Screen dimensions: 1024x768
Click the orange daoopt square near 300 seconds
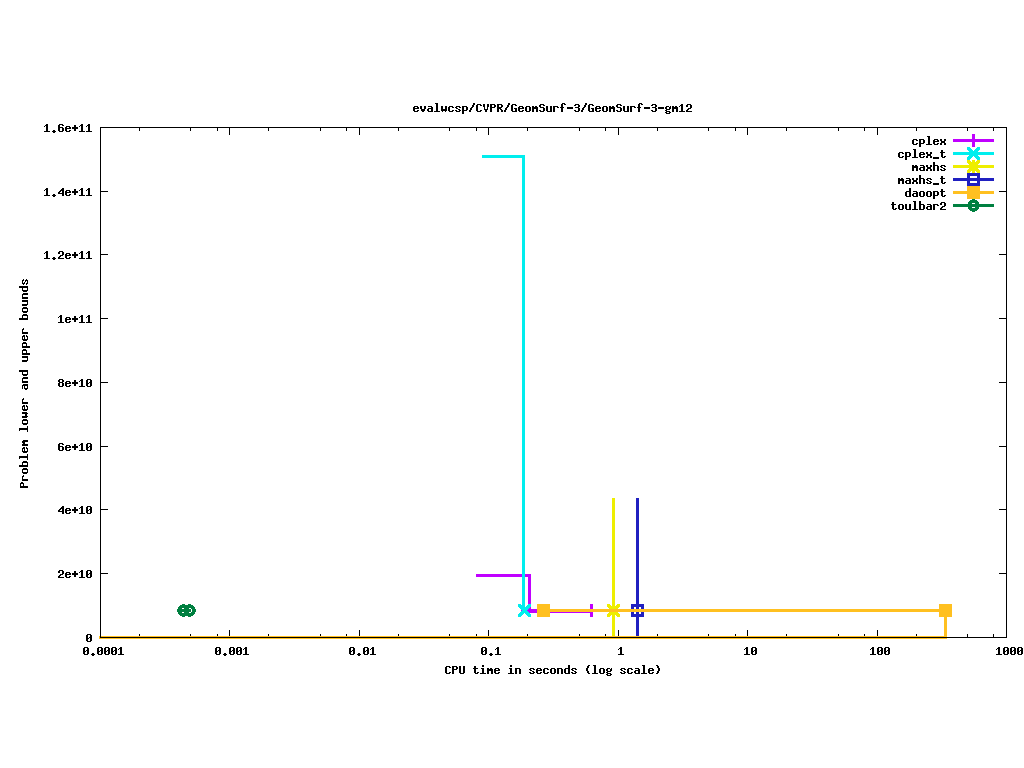tap(945, 610)
